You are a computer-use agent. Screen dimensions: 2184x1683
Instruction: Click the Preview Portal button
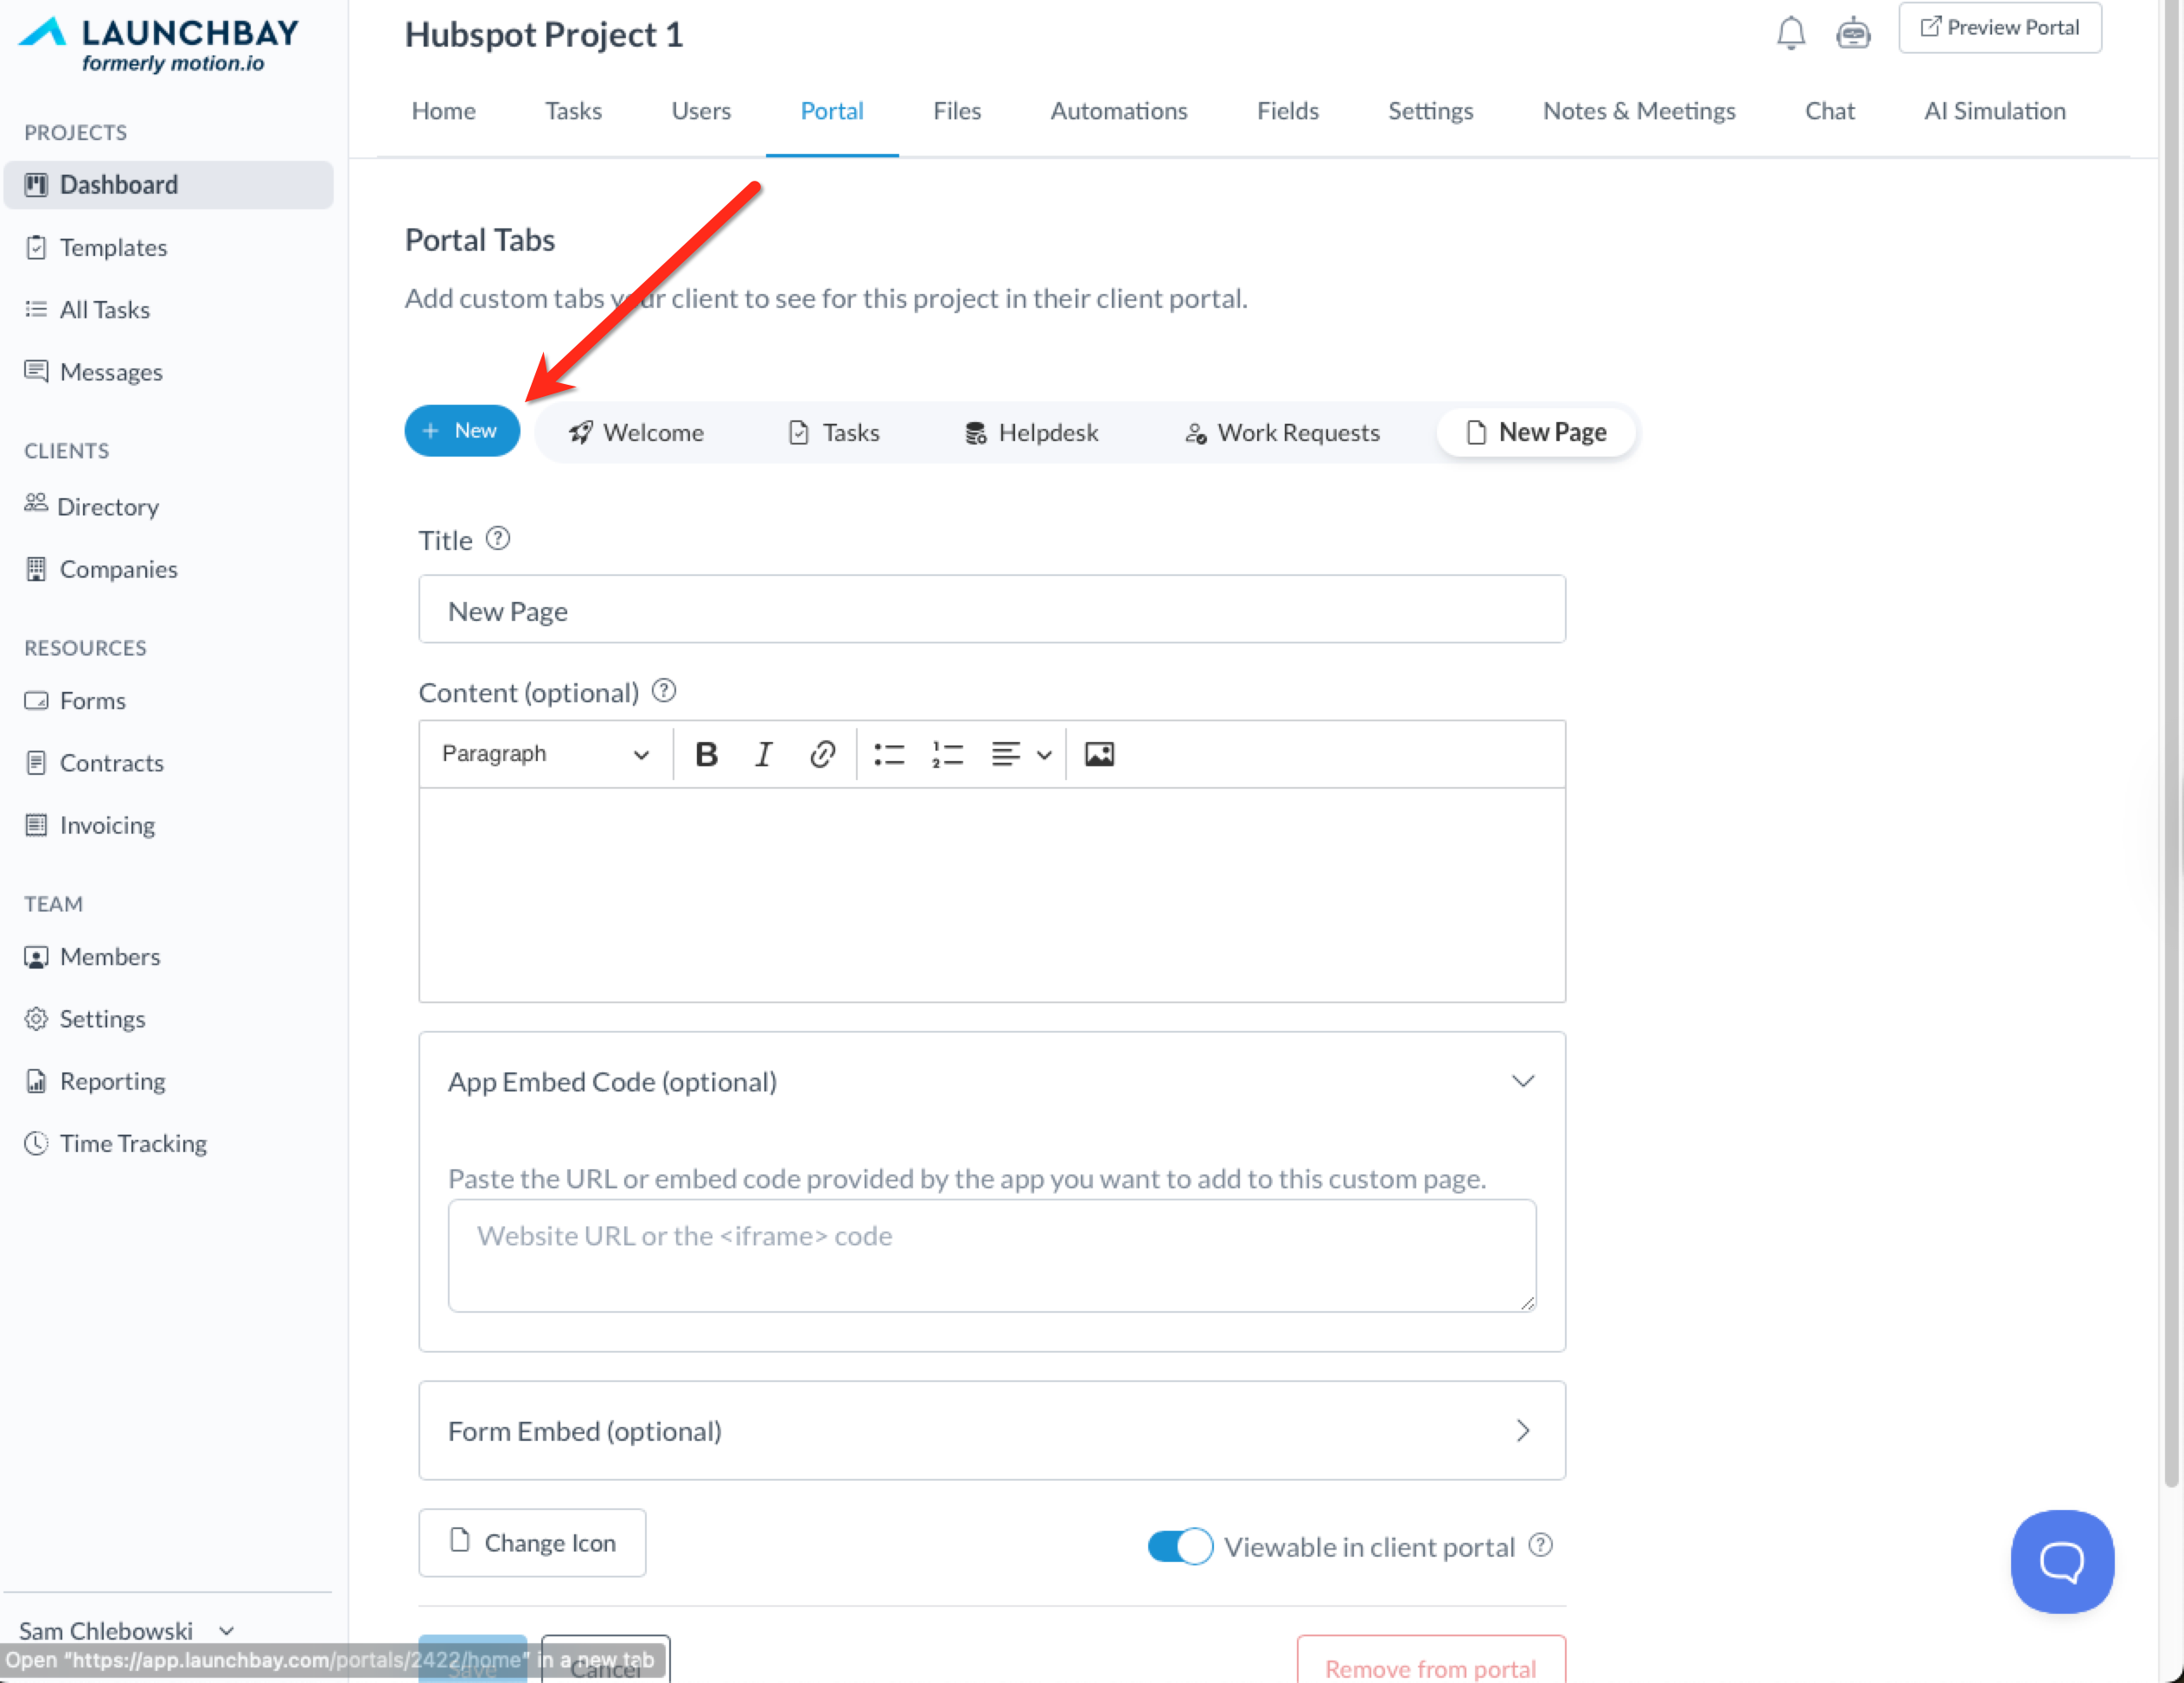tap(1999, 28)
